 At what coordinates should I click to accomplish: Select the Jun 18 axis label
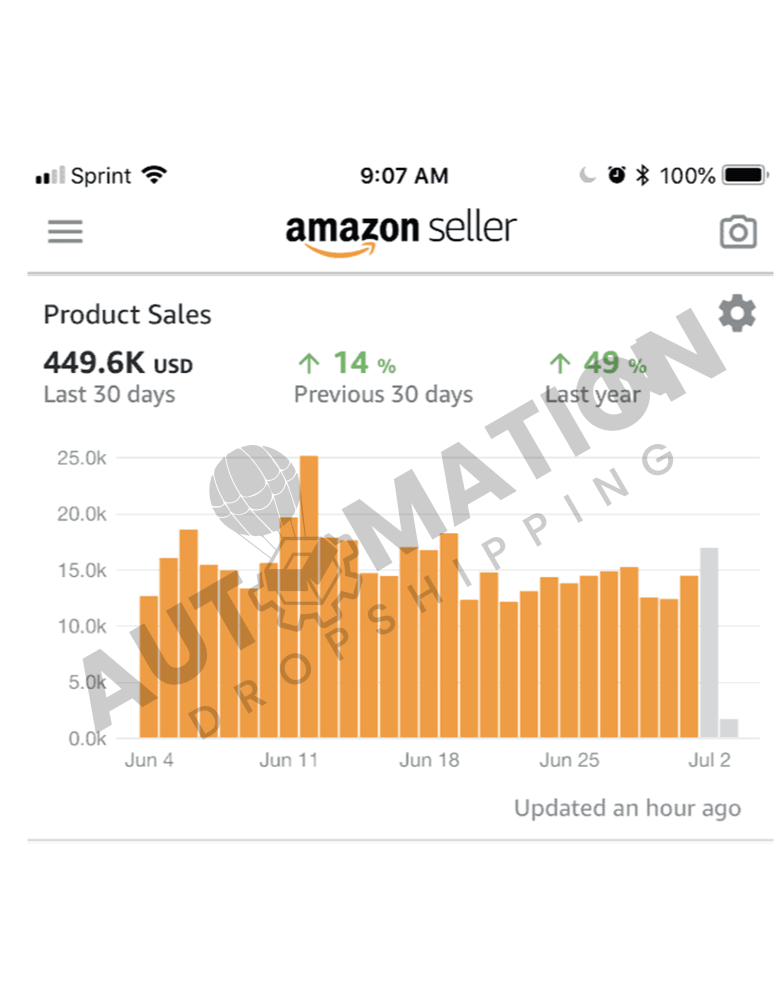click(429, 760)
